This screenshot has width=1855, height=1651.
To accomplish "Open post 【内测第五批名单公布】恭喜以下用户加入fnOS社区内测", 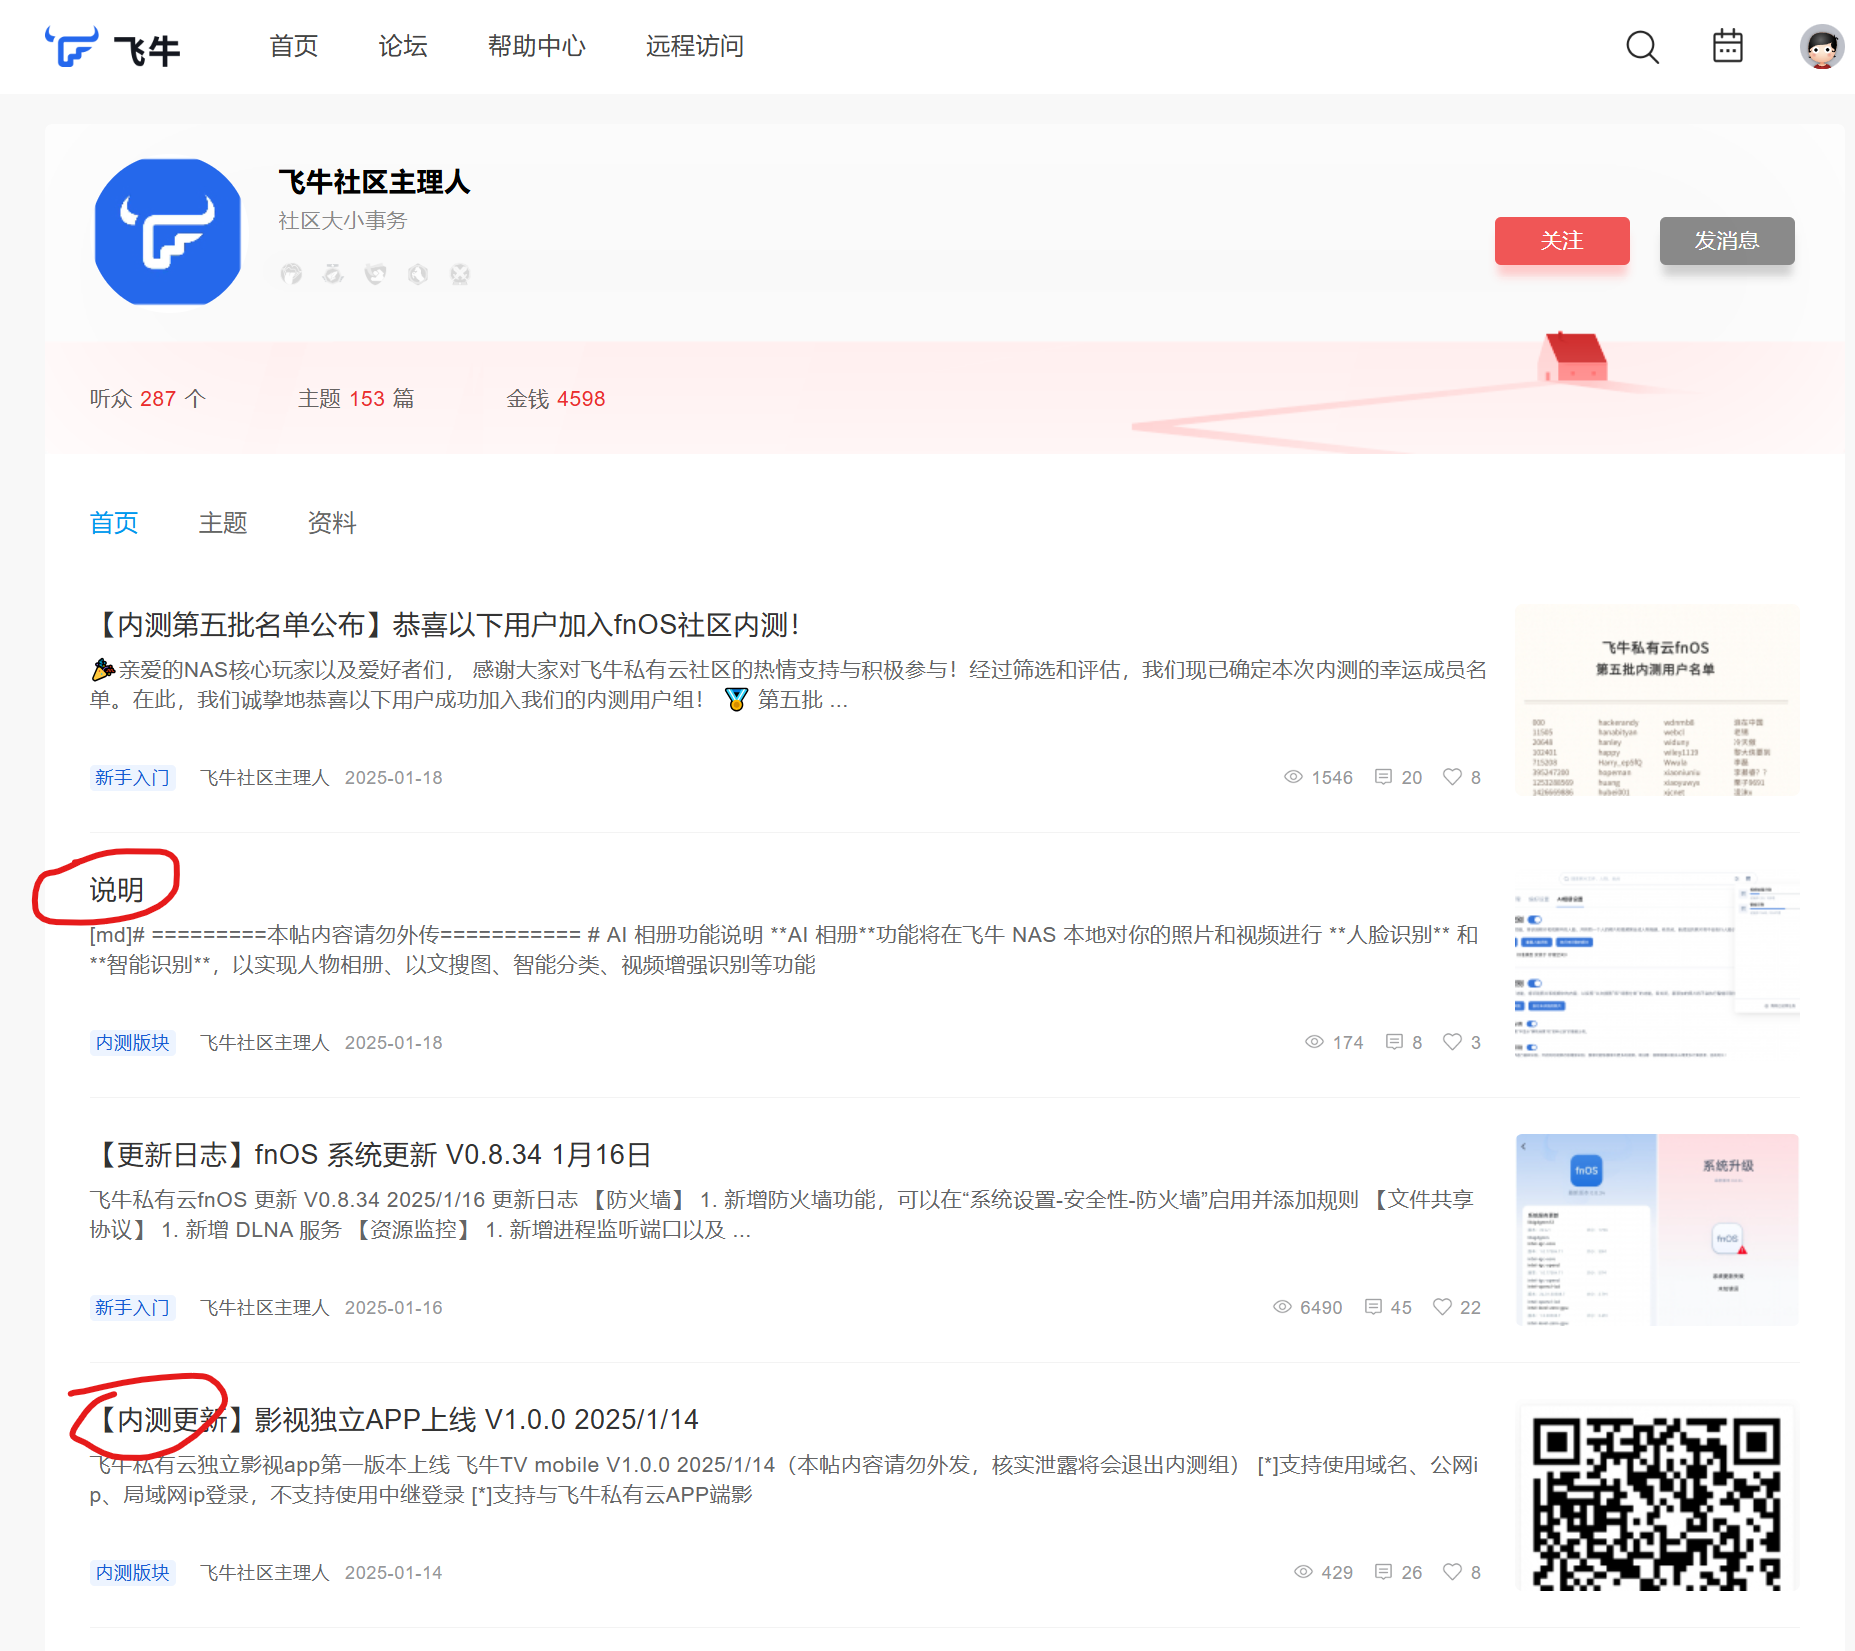I will click(446, 625).
